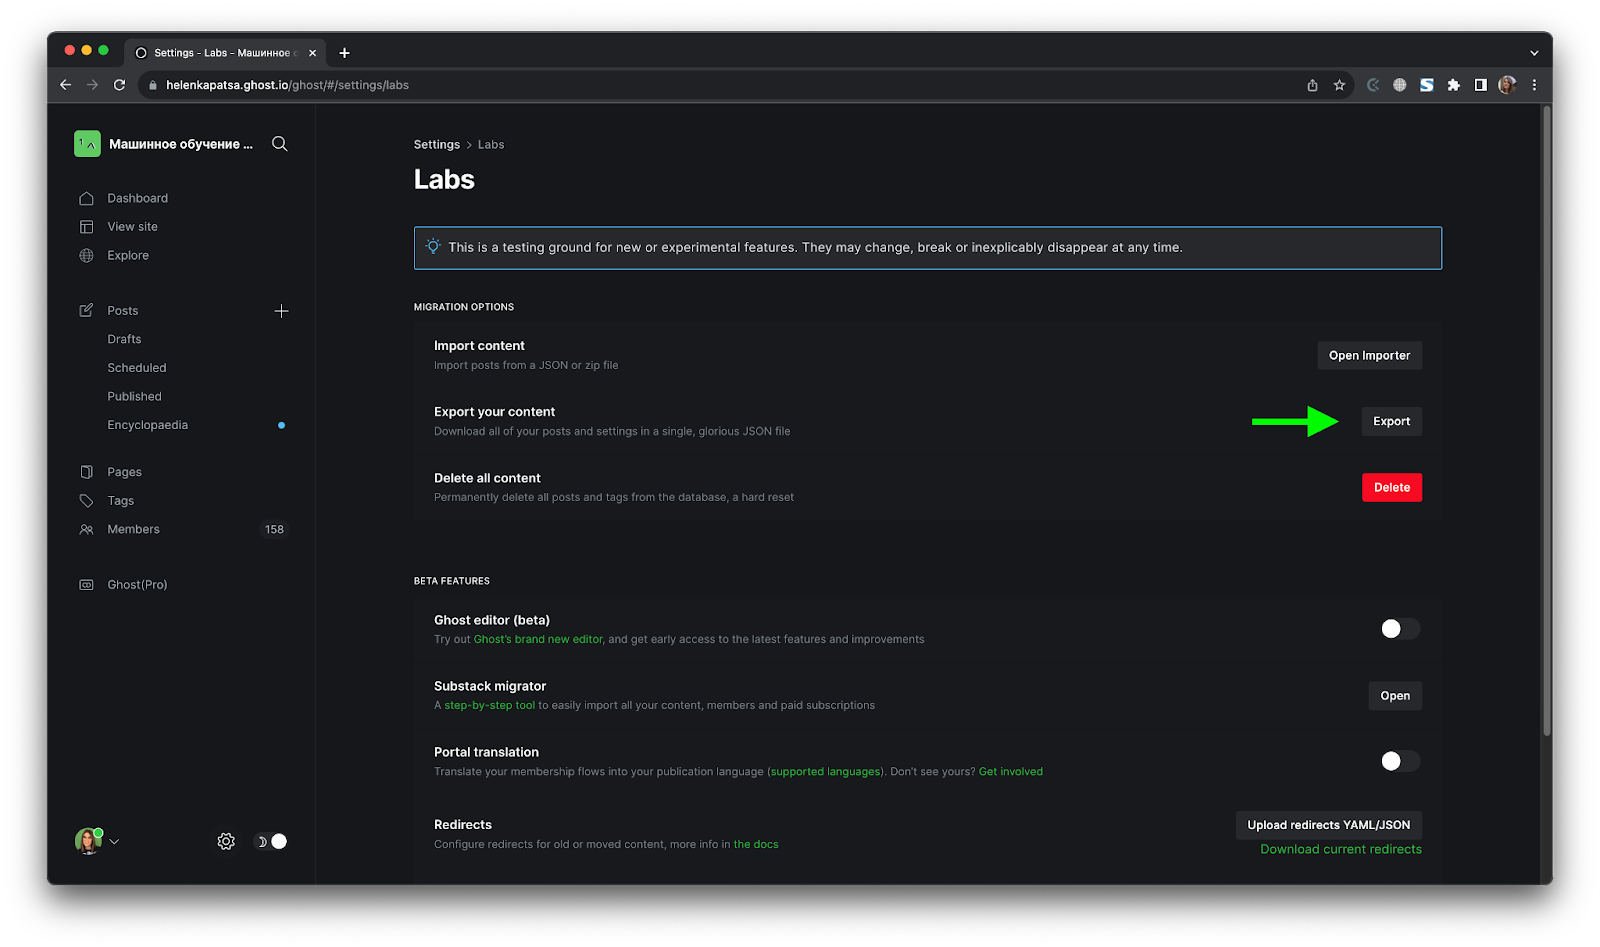Click the Members people icon
Viewport: 1600px width, 947px height.
click(x=86, y=529)
